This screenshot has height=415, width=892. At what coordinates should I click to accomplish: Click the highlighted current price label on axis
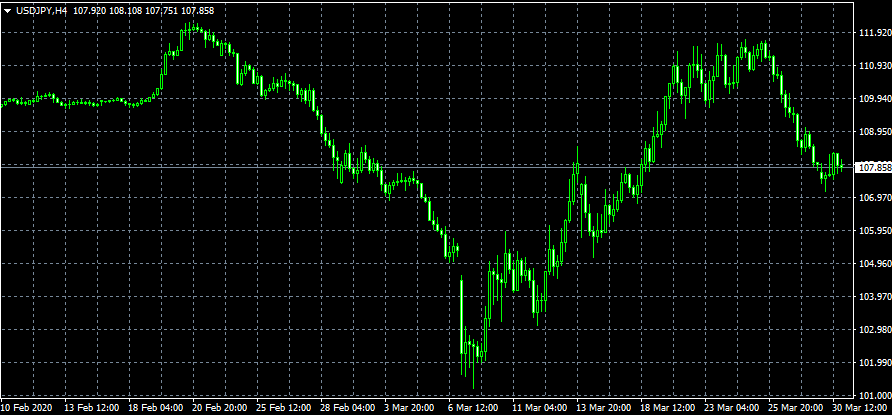[x=874, y=167]
